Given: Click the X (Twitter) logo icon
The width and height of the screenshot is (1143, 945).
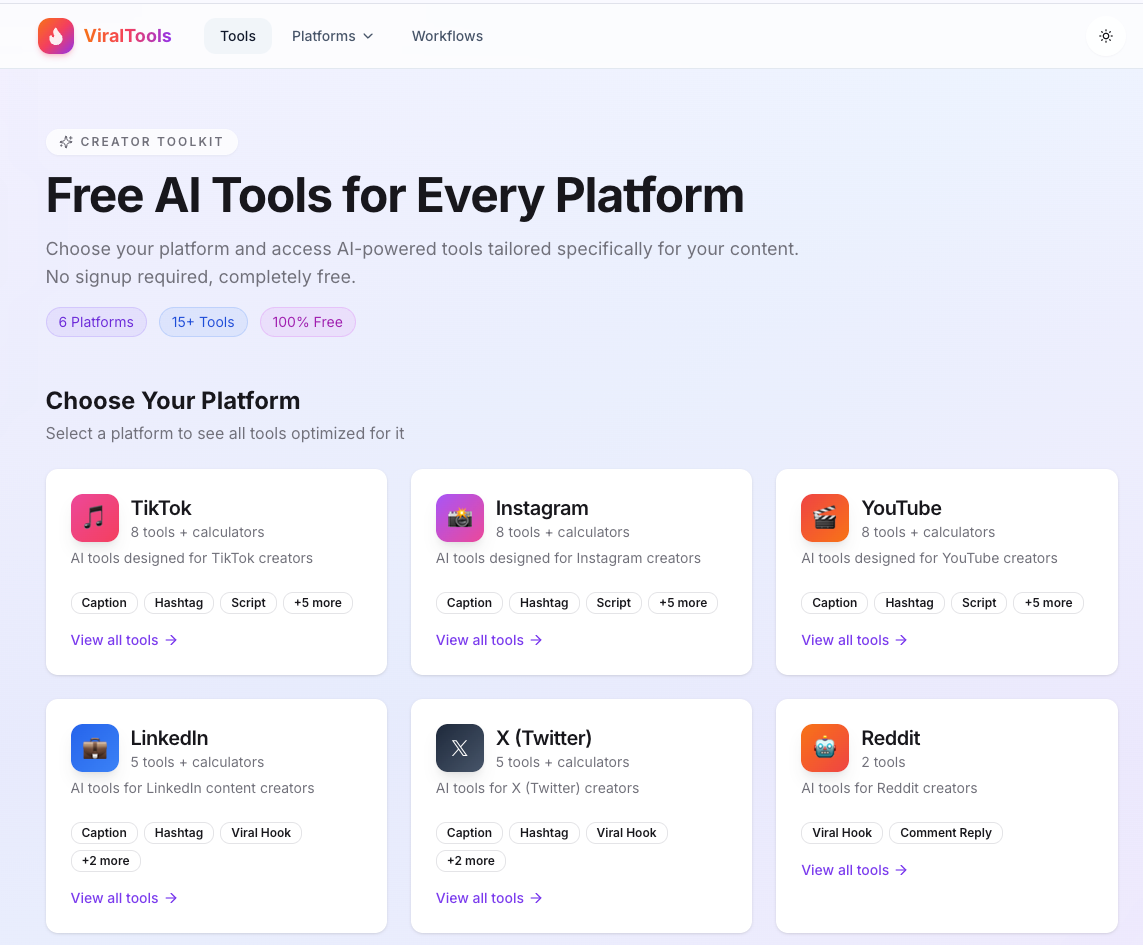Looking at the screenshot, I should pyautogui.click(x=460, y=748).
